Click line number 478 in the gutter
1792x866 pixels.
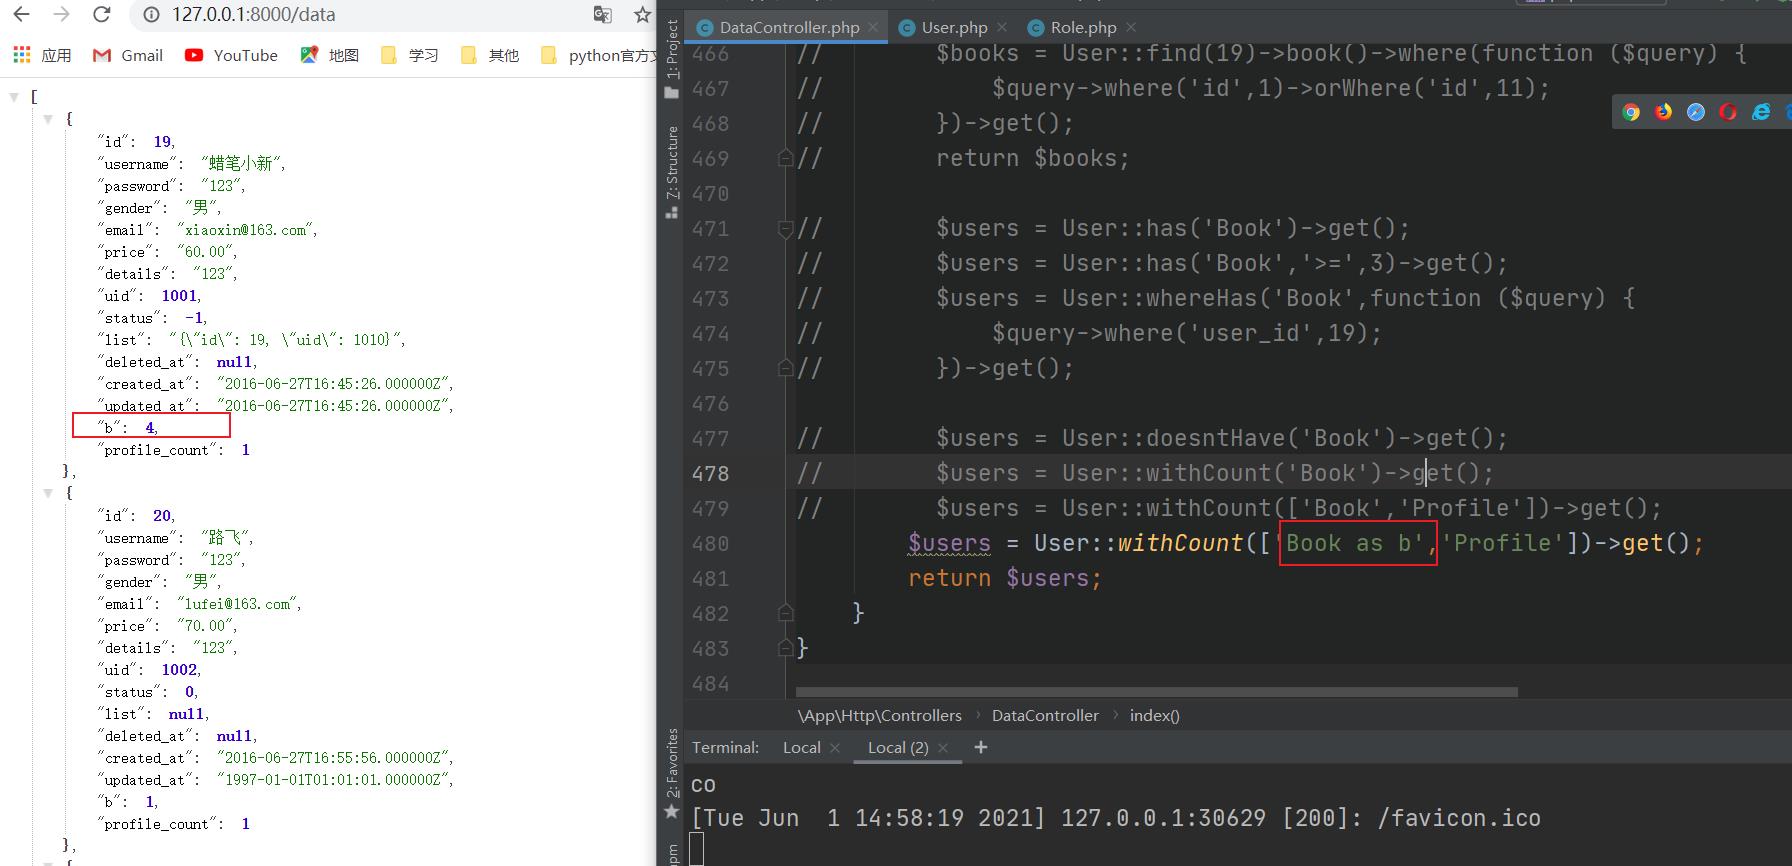tap(711, 474)
